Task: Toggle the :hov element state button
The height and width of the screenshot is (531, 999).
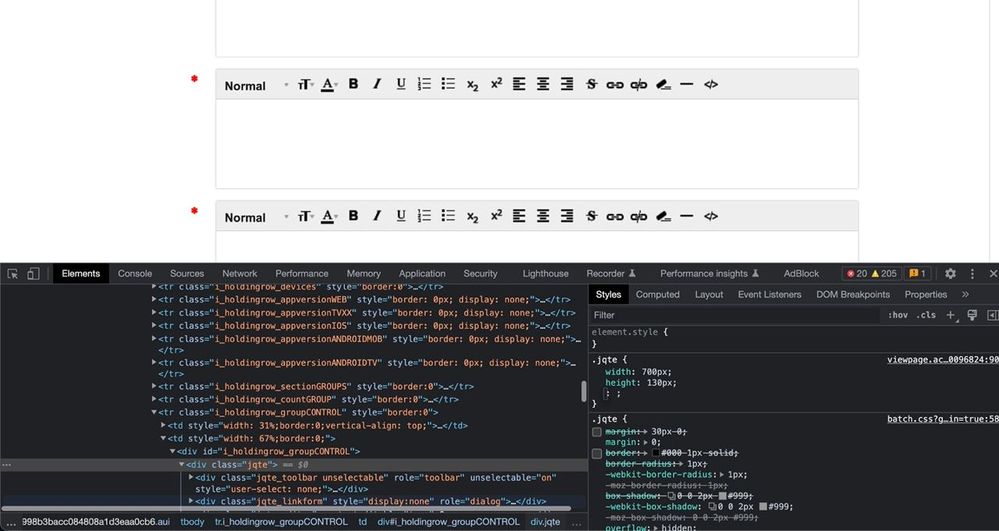Action: (898, 315)
